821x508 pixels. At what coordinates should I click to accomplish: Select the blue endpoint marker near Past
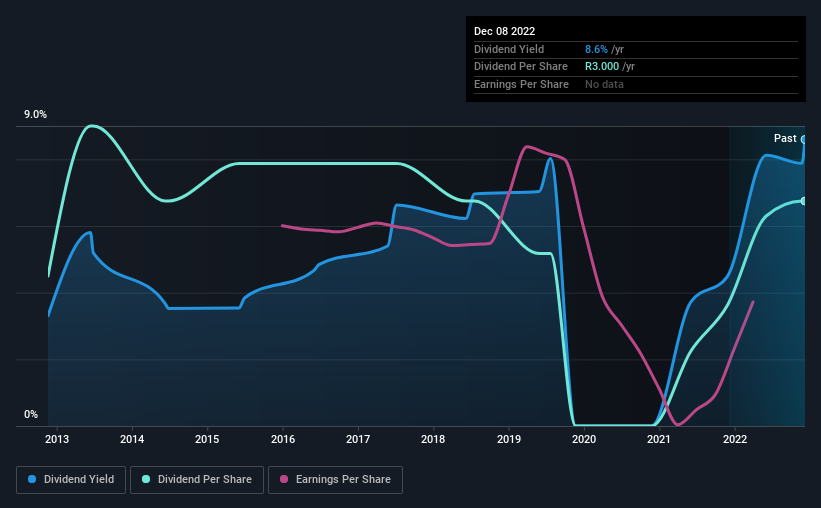point(804,140)
